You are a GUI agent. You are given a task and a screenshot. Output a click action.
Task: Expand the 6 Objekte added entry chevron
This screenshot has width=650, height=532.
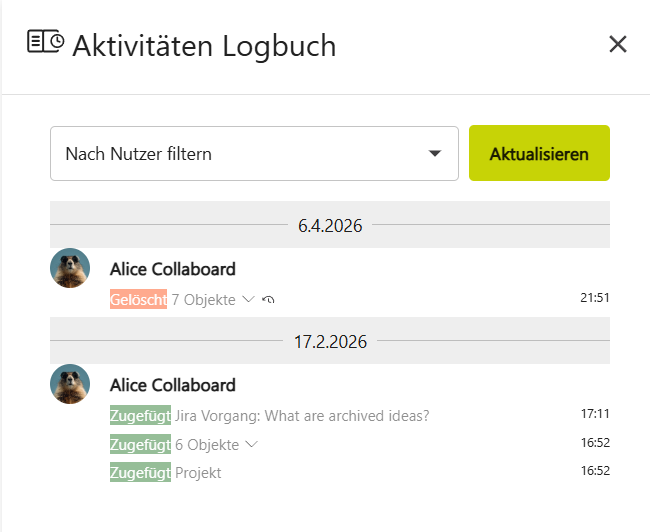pos(252,444)
